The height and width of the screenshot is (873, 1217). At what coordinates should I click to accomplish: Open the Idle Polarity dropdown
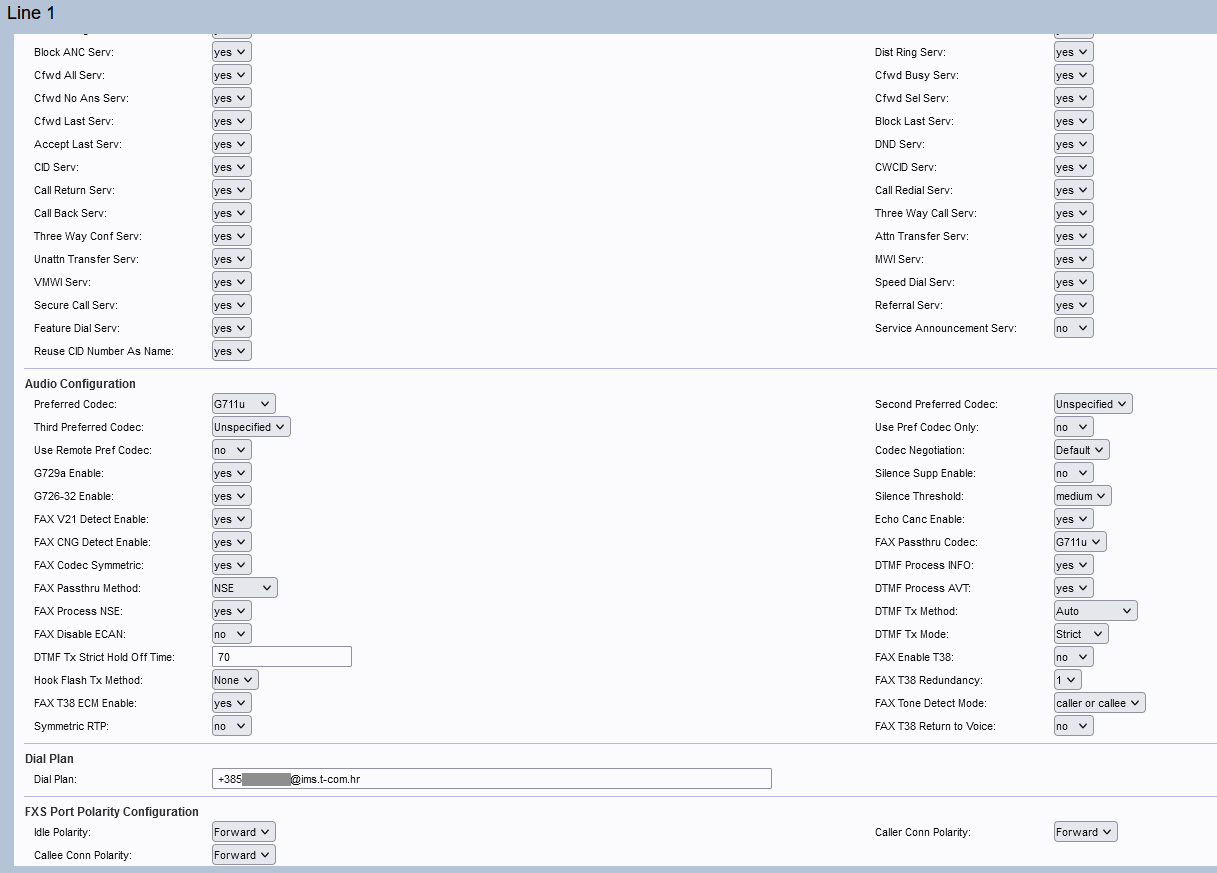(x=243, y=832)
